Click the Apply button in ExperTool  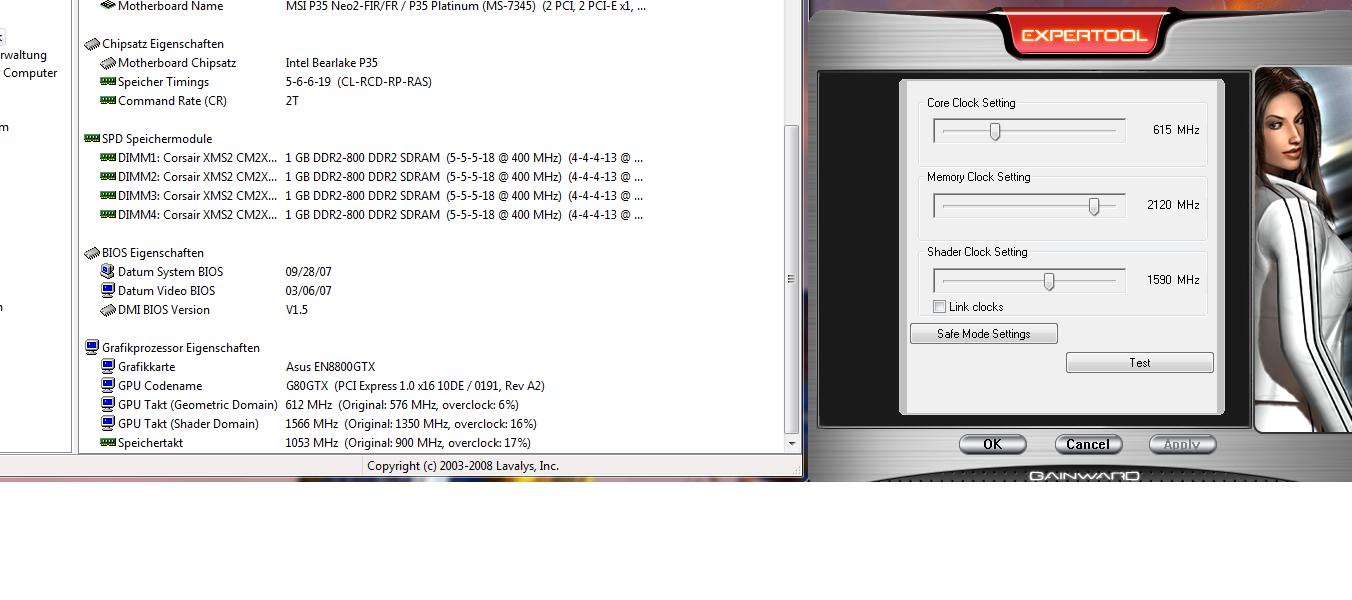pyautogui.click(x=1182, y=445)
